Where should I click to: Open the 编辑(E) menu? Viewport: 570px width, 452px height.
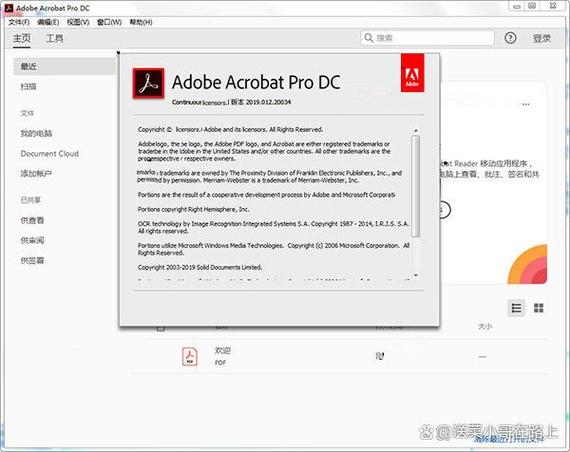[x=48, y=22]
